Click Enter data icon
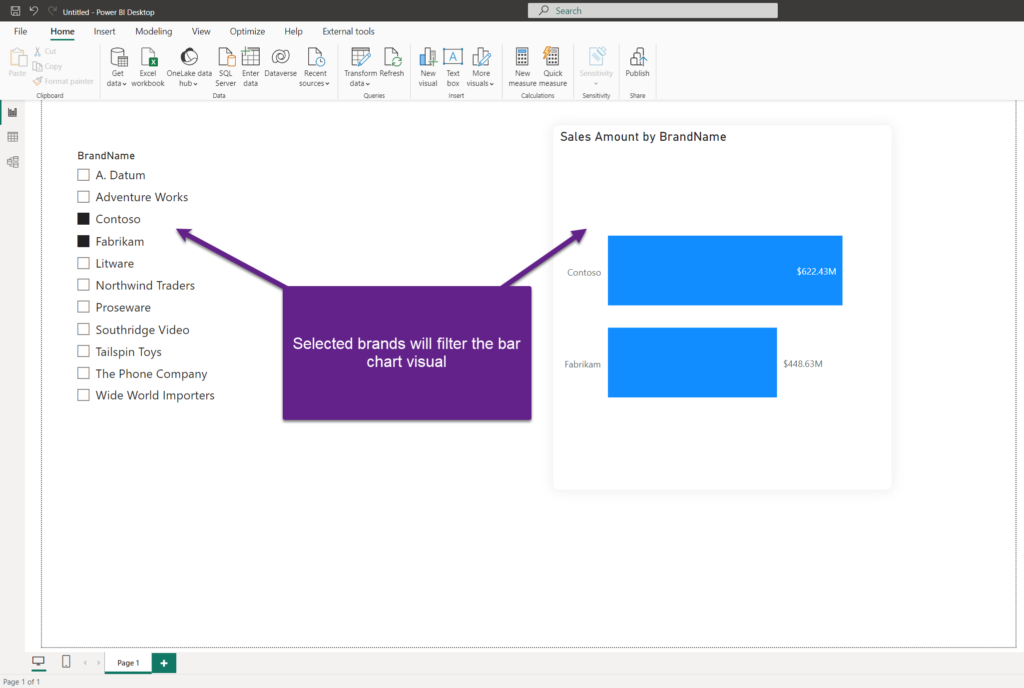 click(x=251, y=67)
